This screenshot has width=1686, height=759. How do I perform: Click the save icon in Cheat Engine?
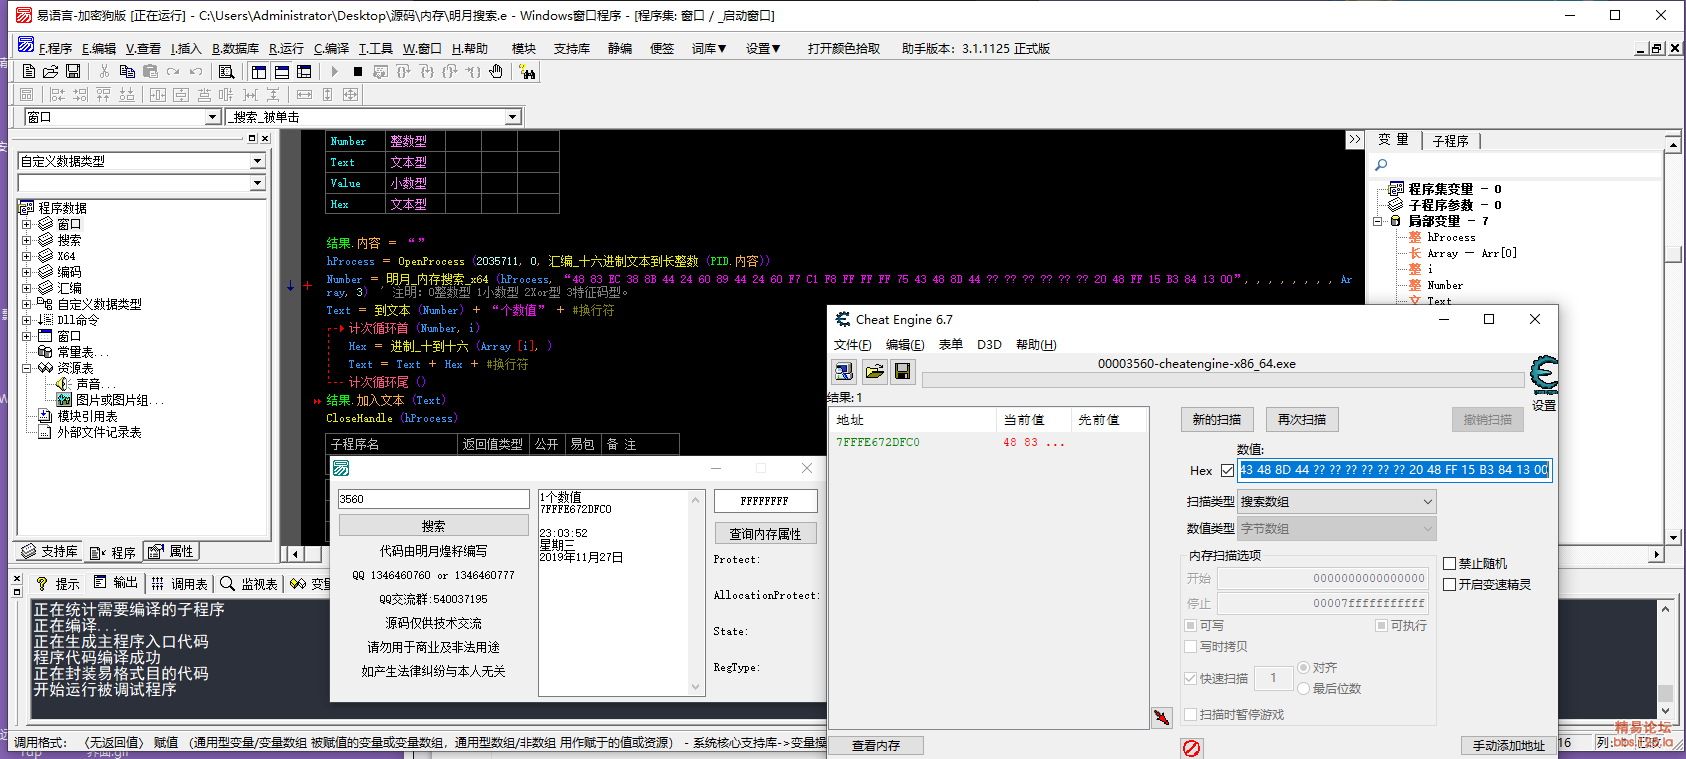pos(902,372)
